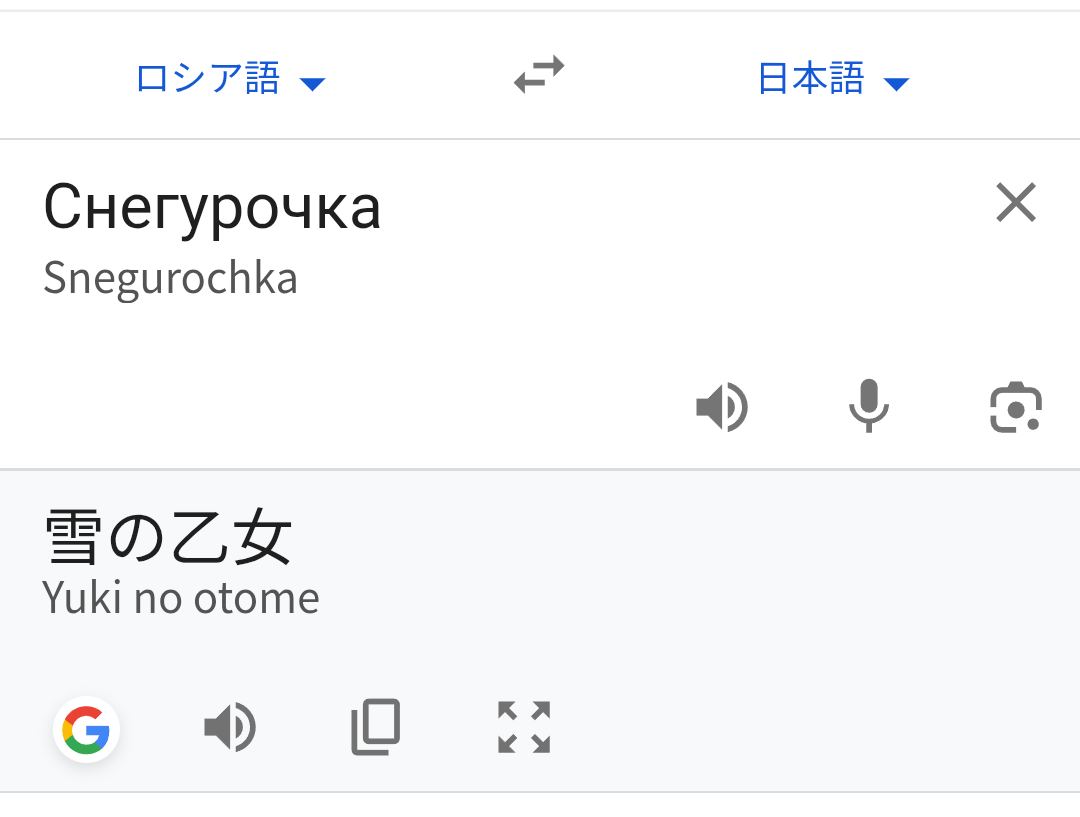Image resolution: width=1080 pixels, height=817 pixels.
Task: Swap the source and target languages
Action: coord(539,75)
